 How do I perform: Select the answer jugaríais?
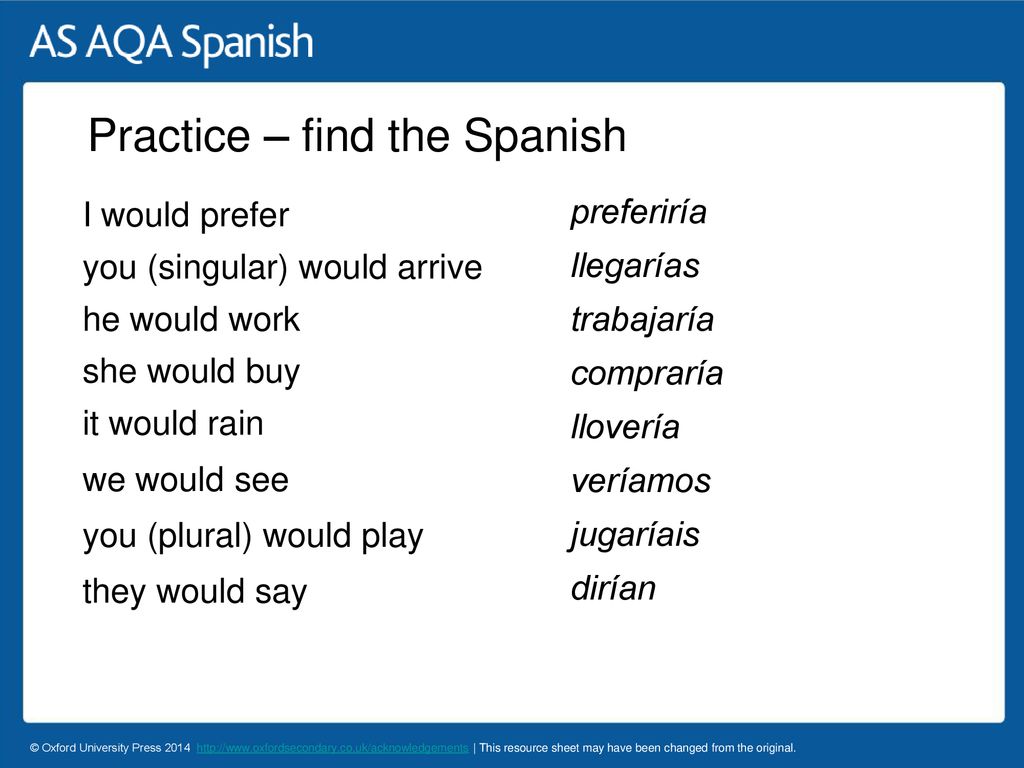tap(634, 536)
